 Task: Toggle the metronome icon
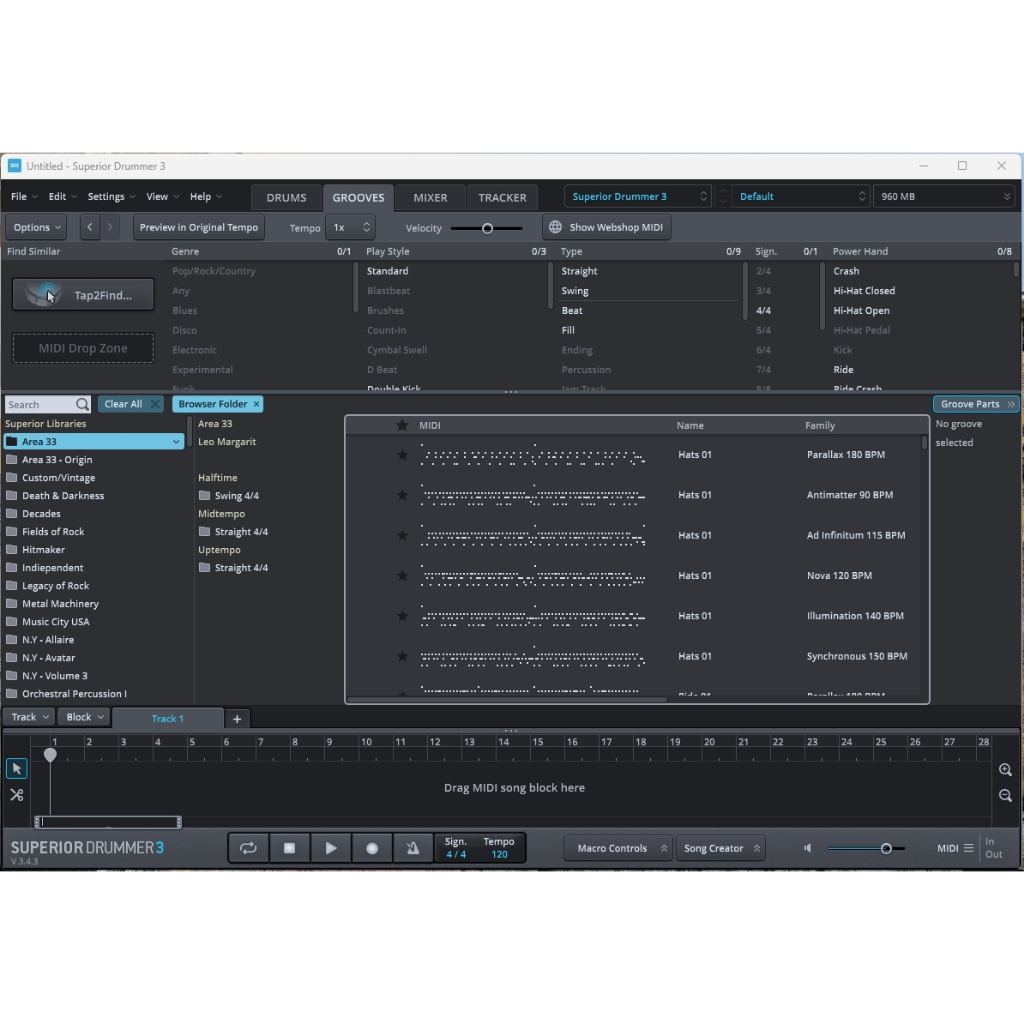(x=413, y=848)
